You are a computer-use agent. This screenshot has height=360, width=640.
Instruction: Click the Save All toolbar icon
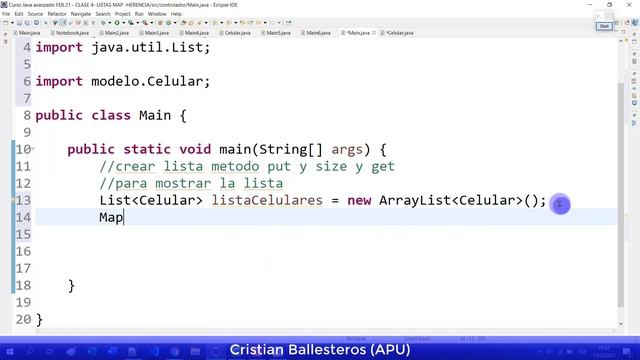point(27,23)
